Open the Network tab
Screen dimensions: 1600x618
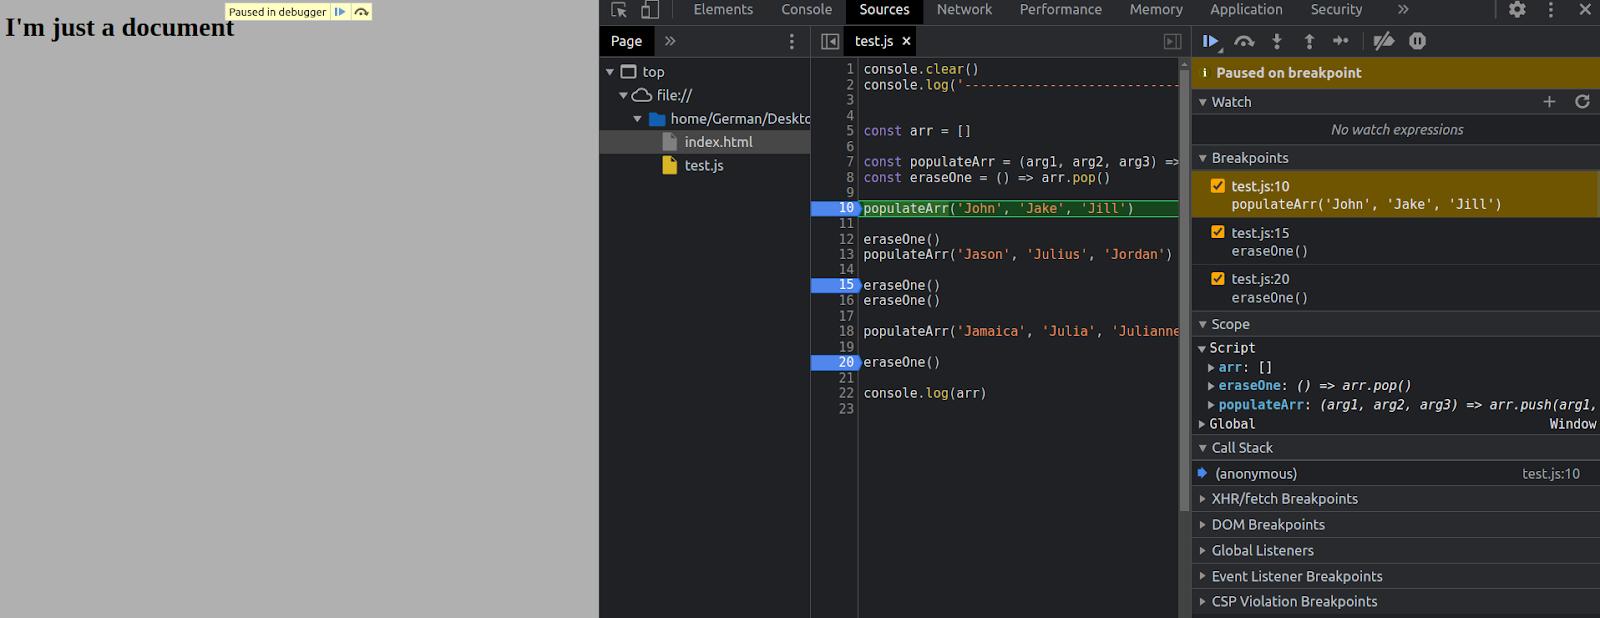click(964, 10)
